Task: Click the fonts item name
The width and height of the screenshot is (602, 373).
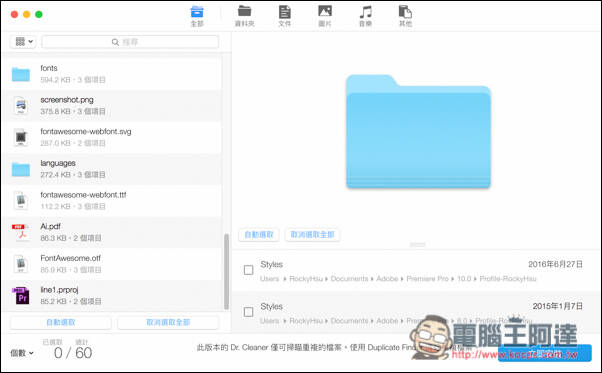Action: (x=49, y=68)
